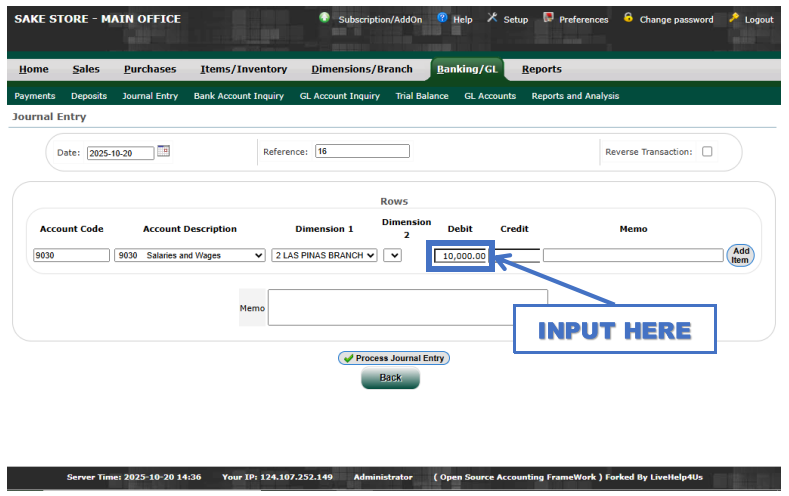Click the Back button
Viewport: 789px width, 496px height.
[x=390, y=378]
